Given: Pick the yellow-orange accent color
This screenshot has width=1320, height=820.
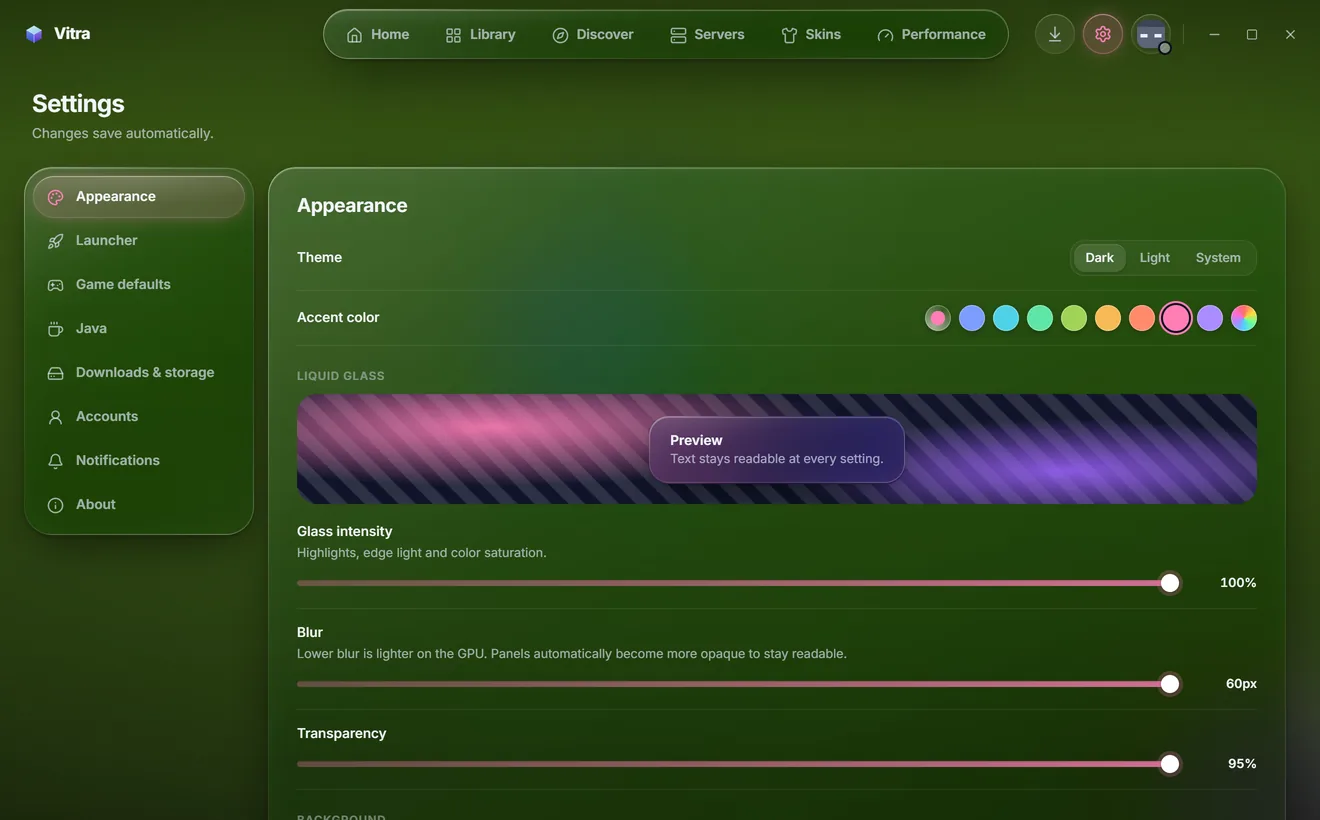Looking at the screenshot, I should pos(1108,318).
